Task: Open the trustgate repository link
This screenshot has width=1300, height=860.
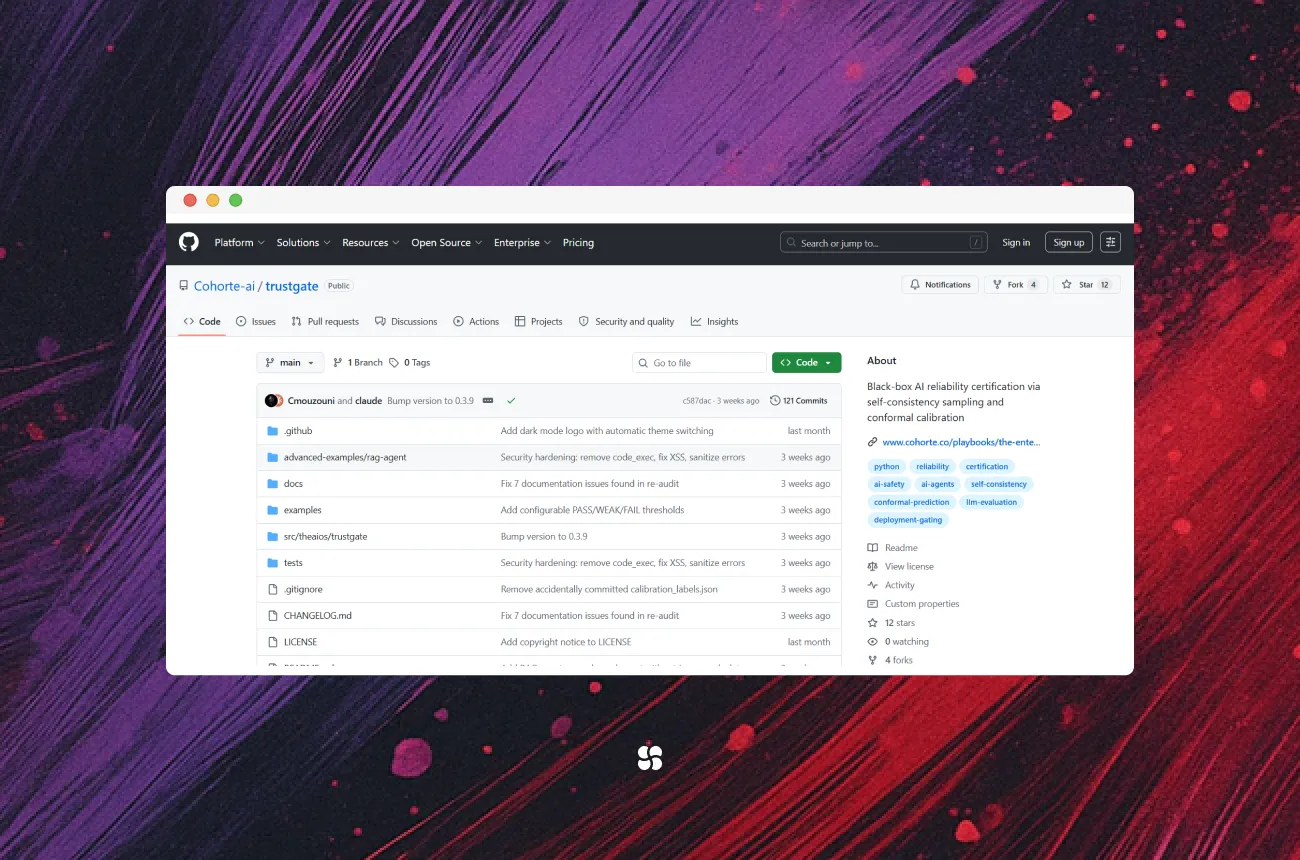Action: [x=292, y=286]
